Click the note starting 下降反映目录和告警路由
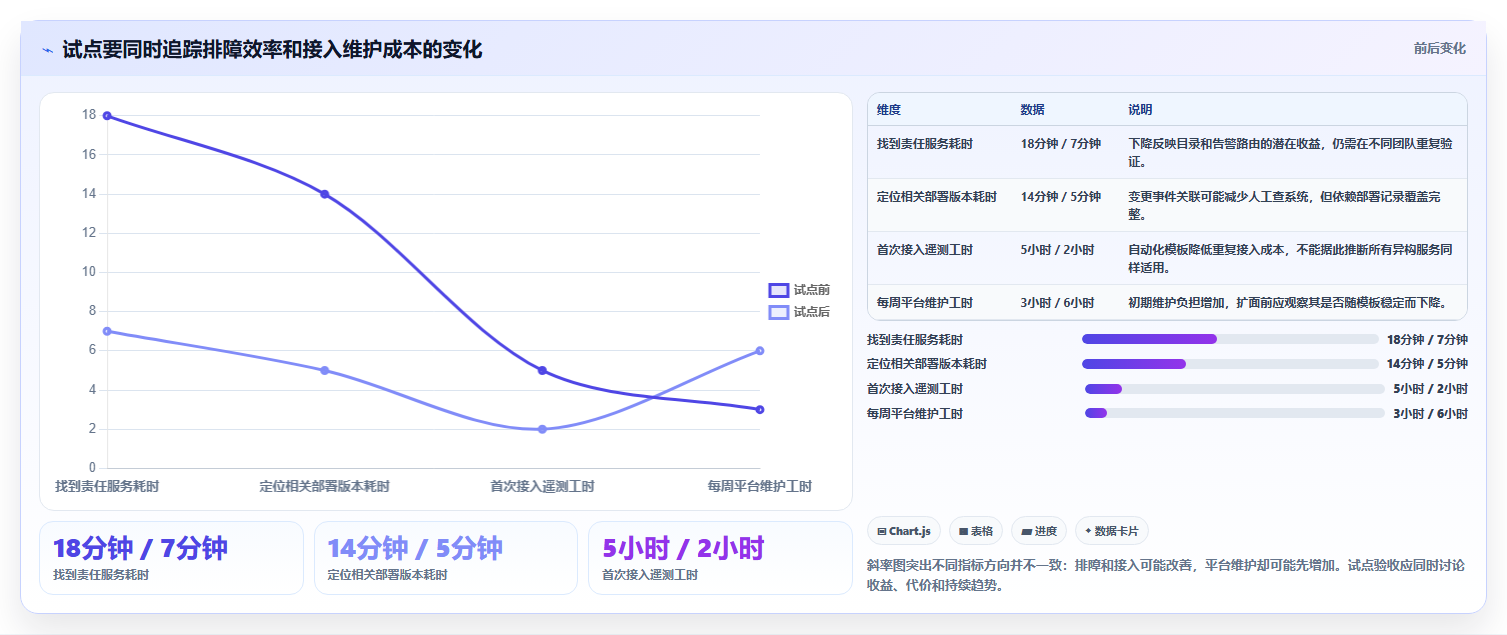 tap(1290, 152)
